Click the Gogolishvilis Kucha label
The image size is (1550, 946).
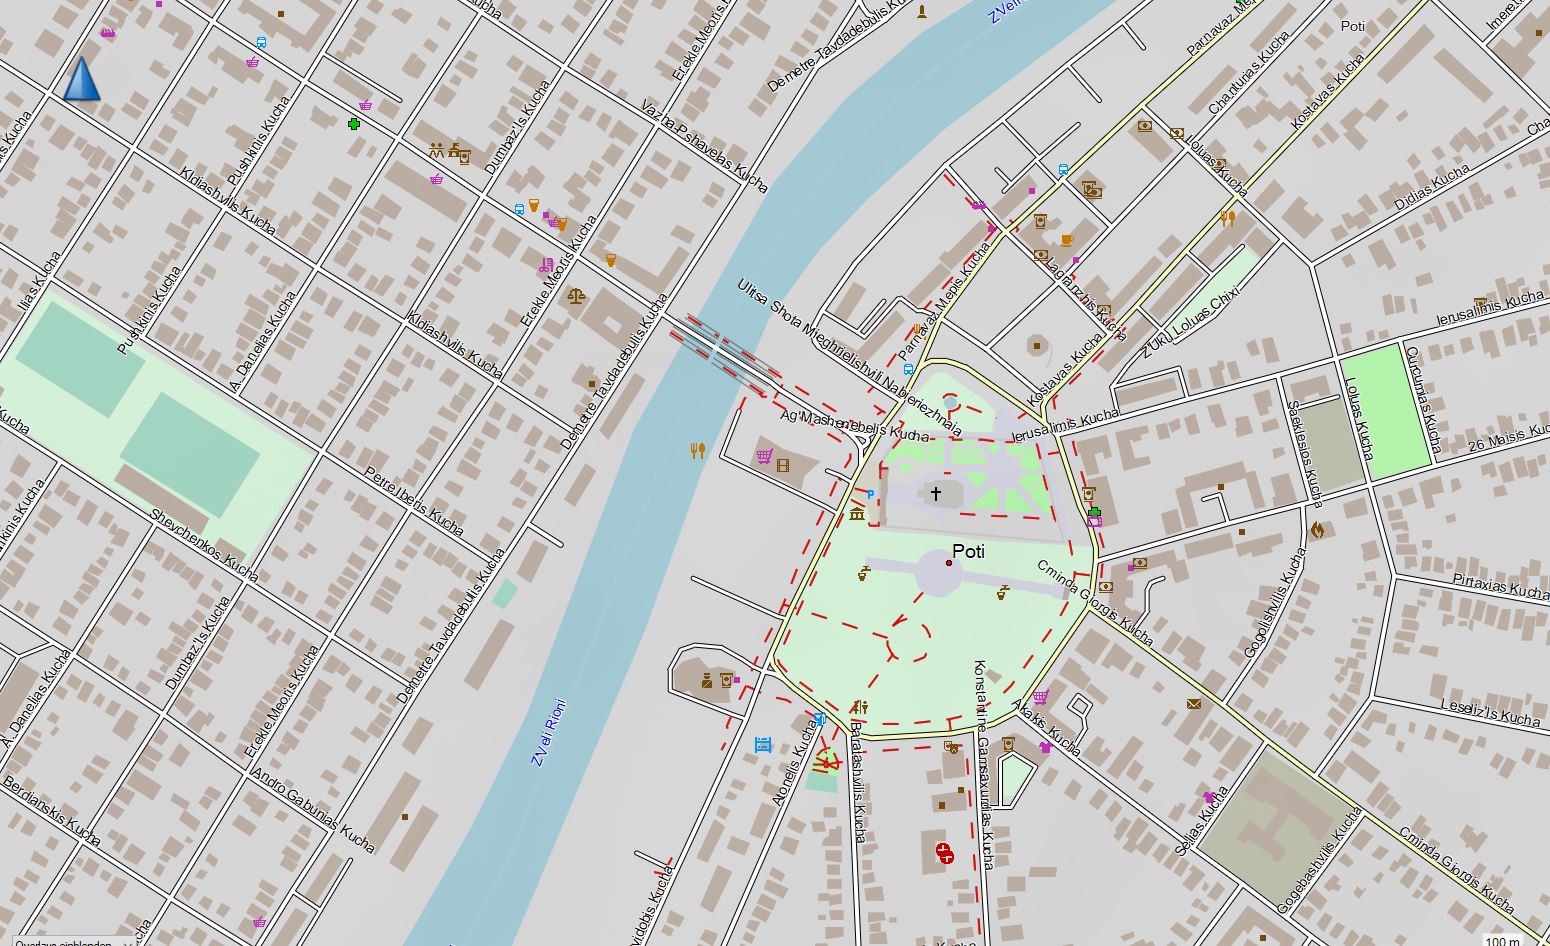pos(1275,602)
